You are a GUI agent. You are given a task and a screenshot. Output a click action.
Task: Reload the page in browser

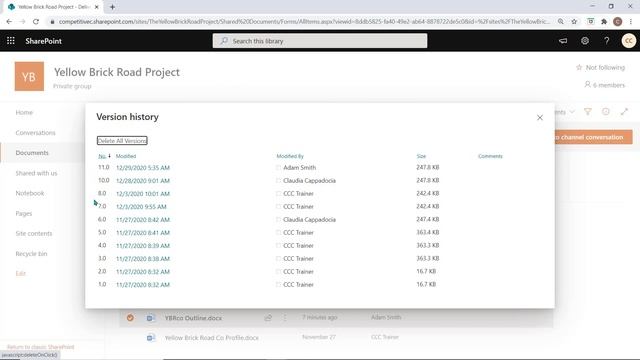(x=36, y=22)
